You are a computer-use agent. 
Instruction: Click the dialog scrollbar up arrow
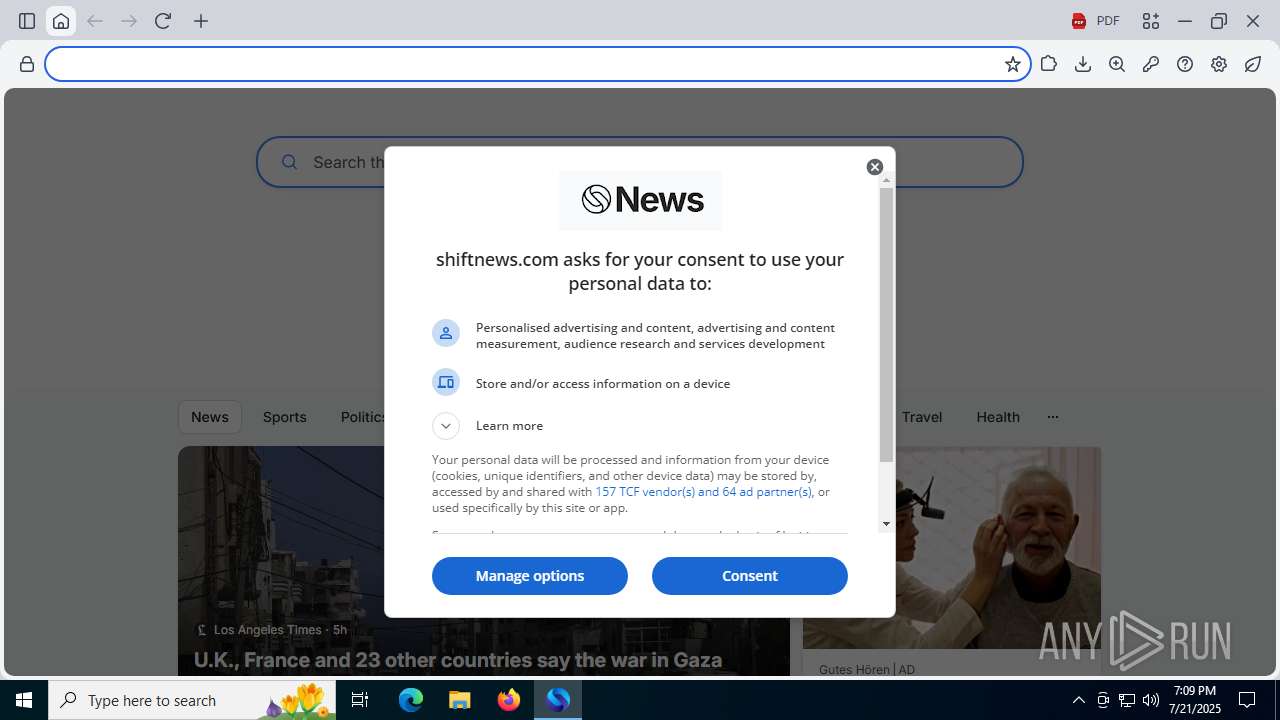[886, 180]
